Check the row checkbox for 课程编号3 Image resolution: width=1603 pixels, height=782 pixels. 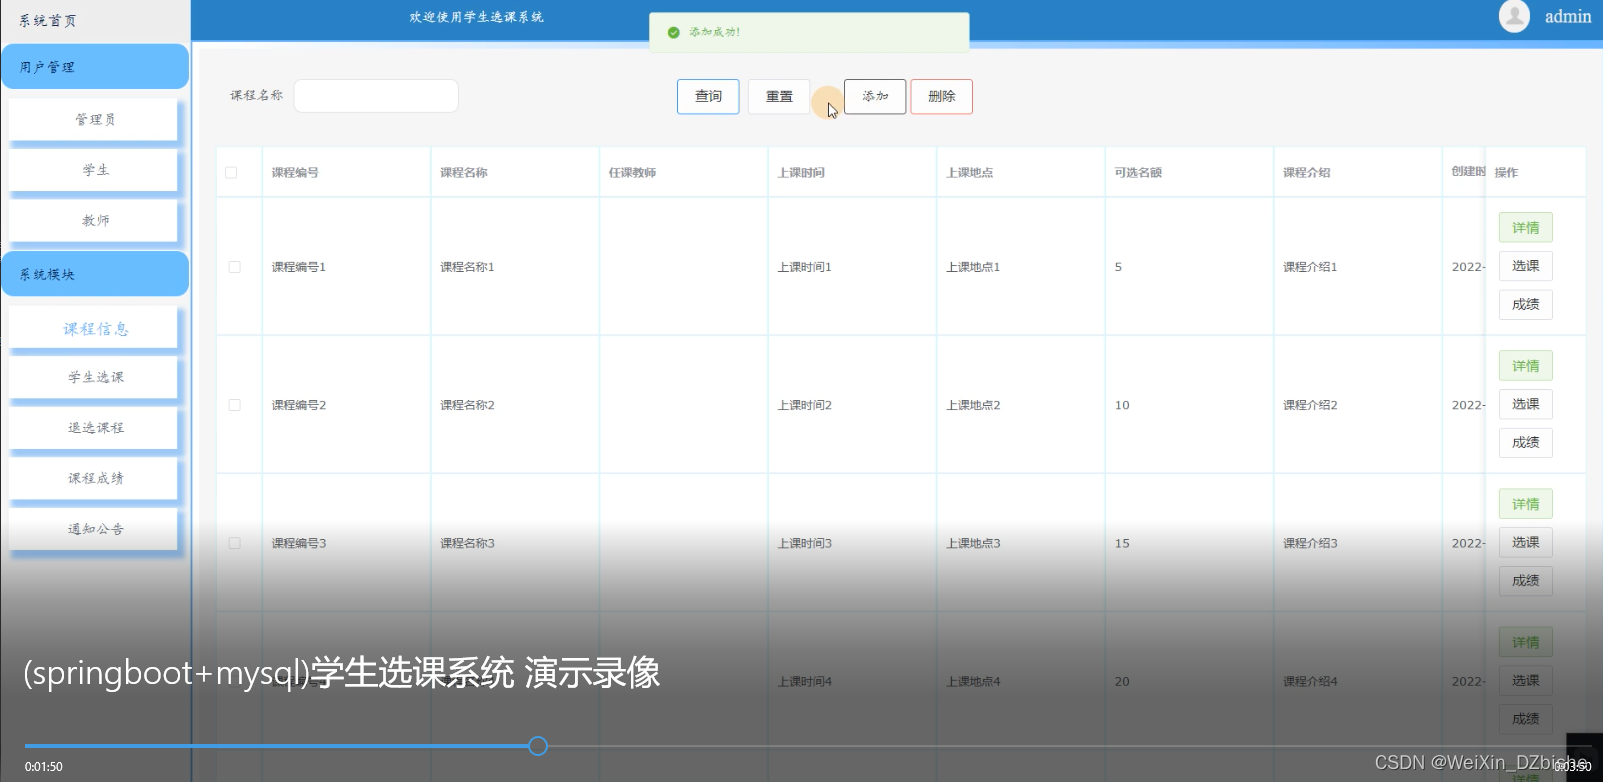[x=234, y=543]
